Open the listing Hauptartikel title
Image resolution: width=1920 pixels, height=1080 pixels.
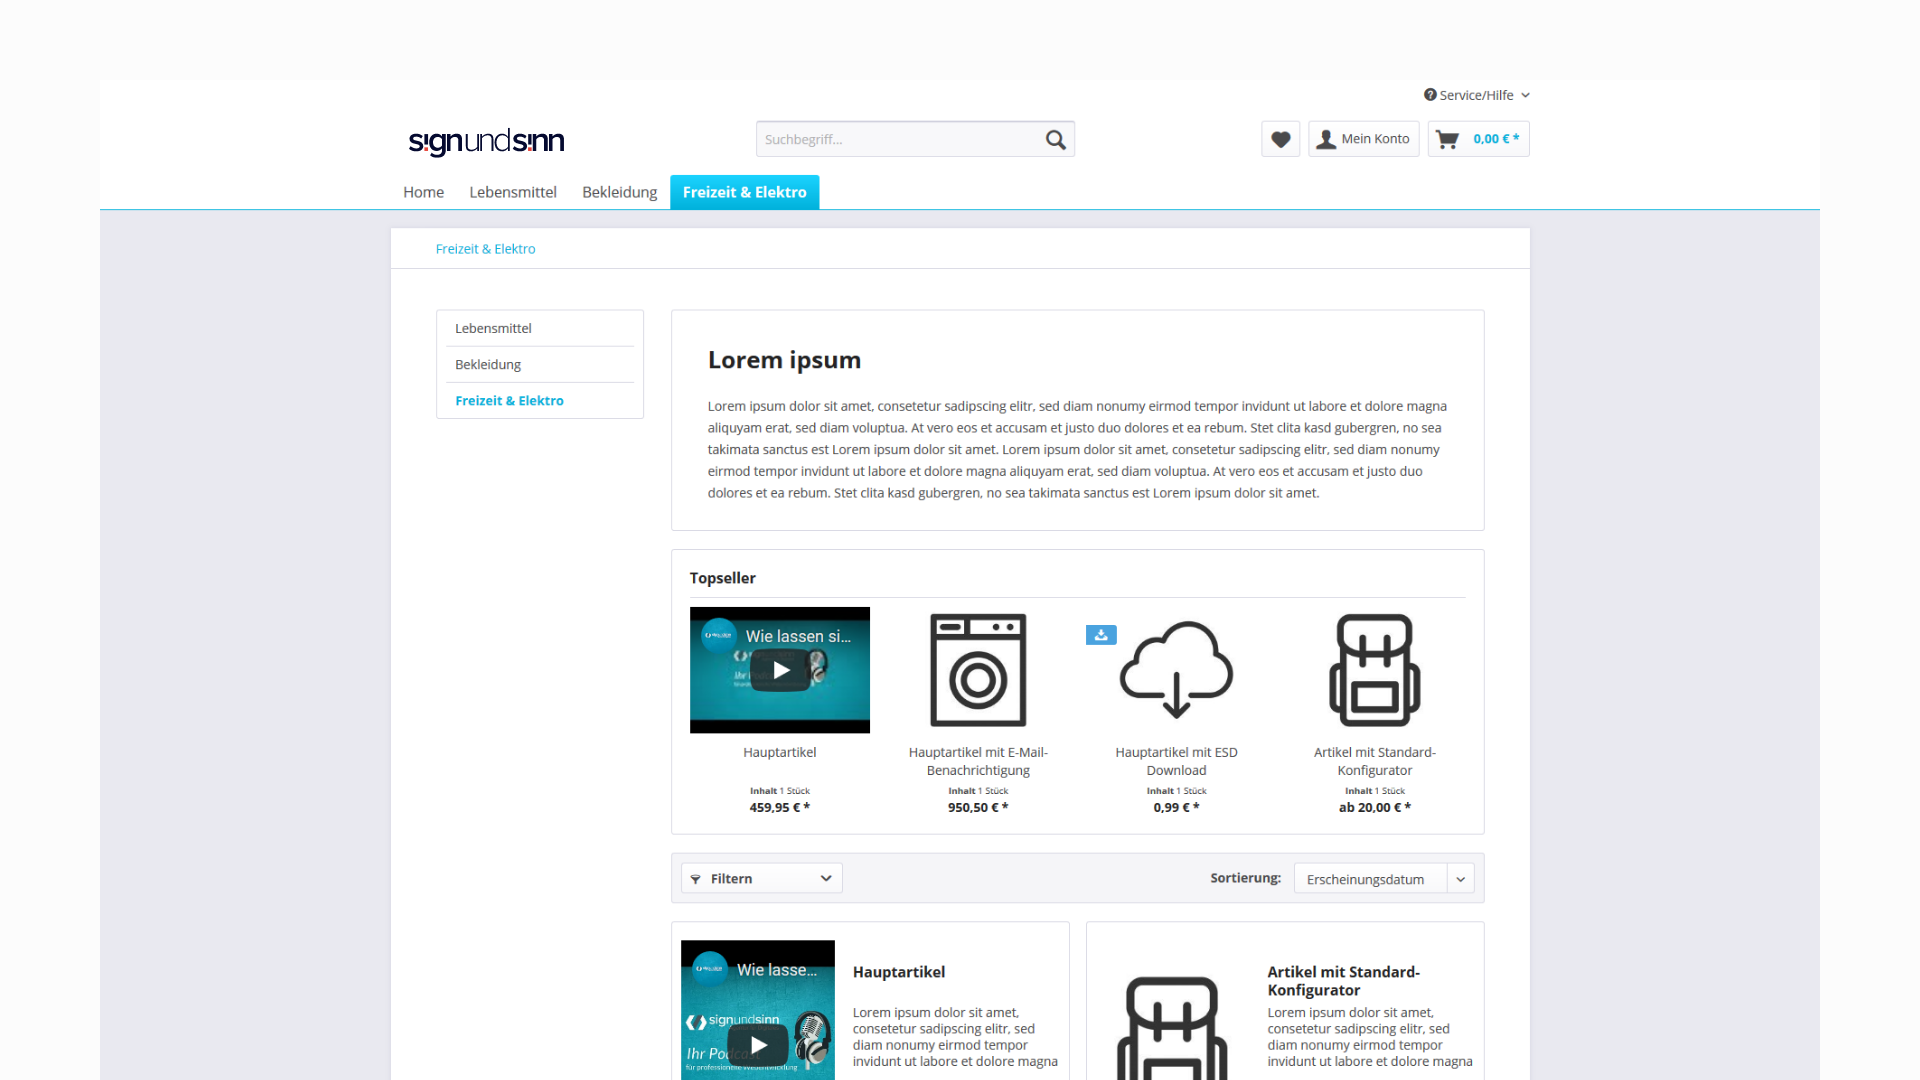[899, 972]
